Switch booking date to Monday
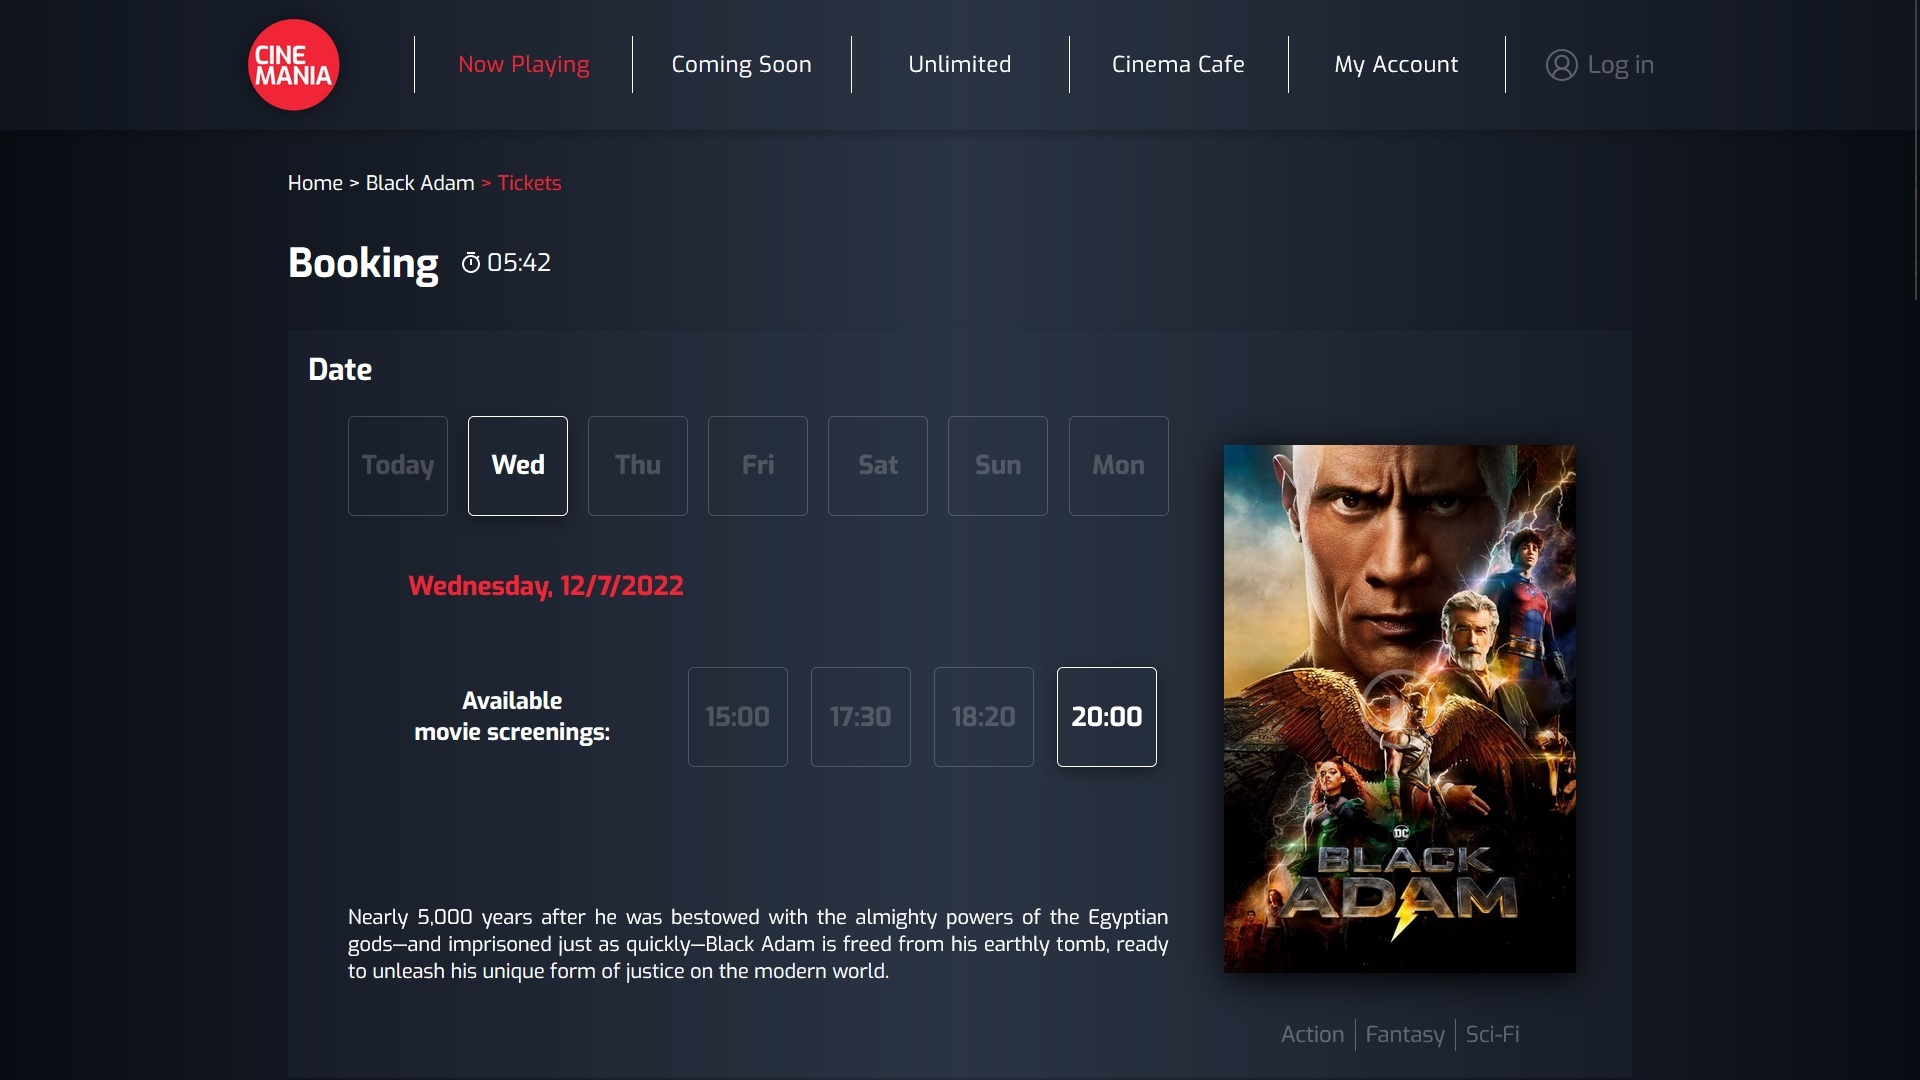The width and height of the screenshot is (1920, 1080). [x=1118, y=465]
